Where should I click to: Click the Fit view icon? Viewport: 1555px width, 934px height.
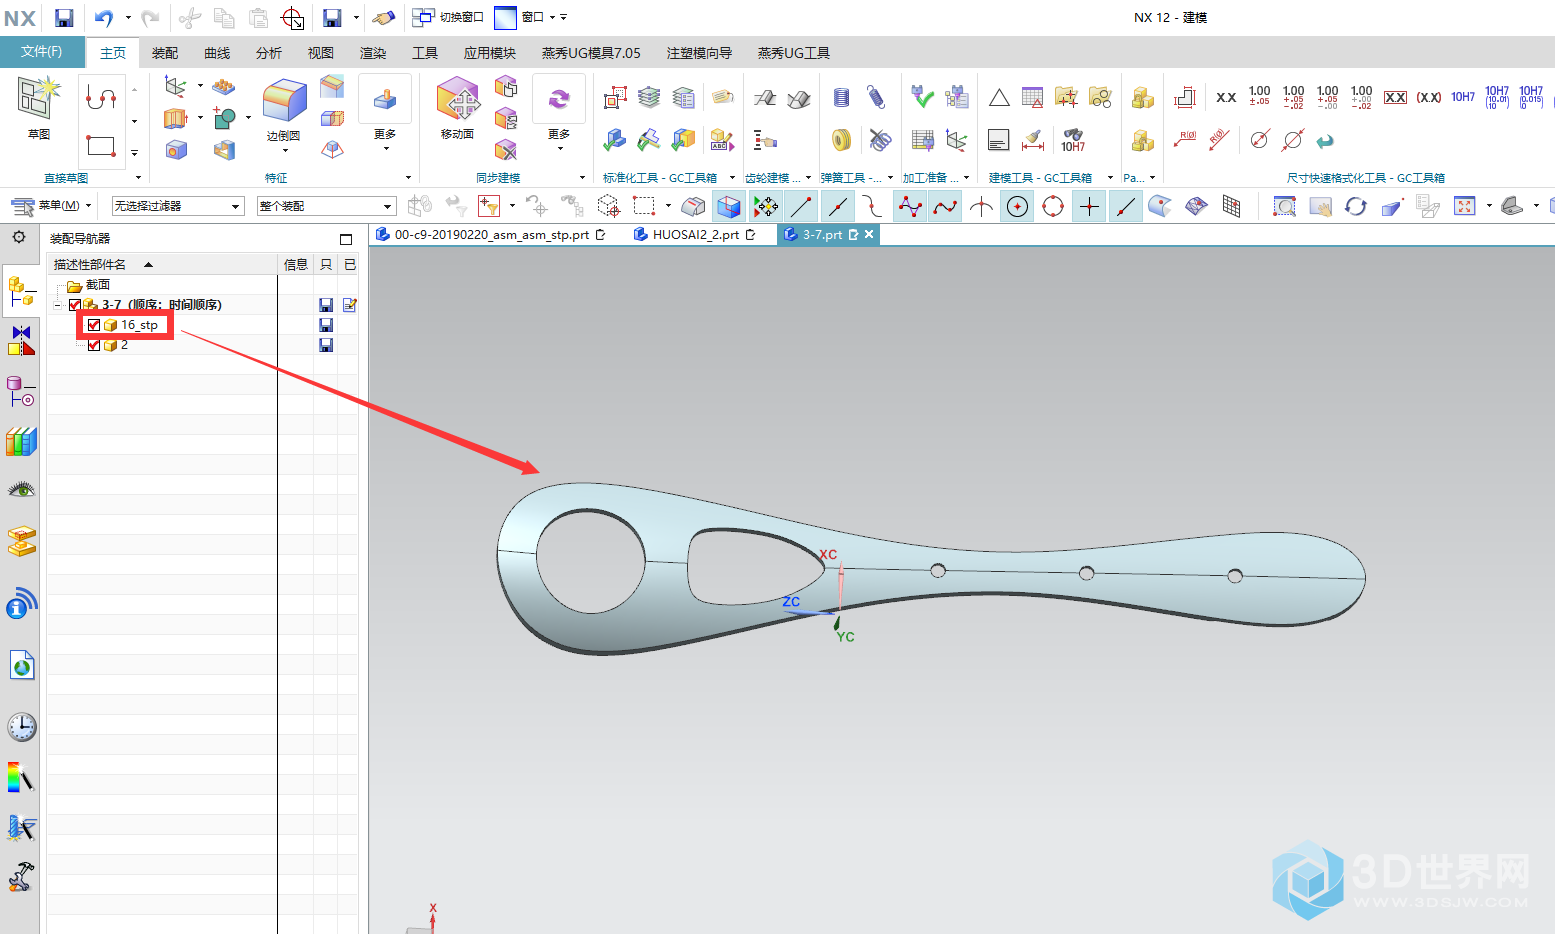click(x=1465, y=206)
